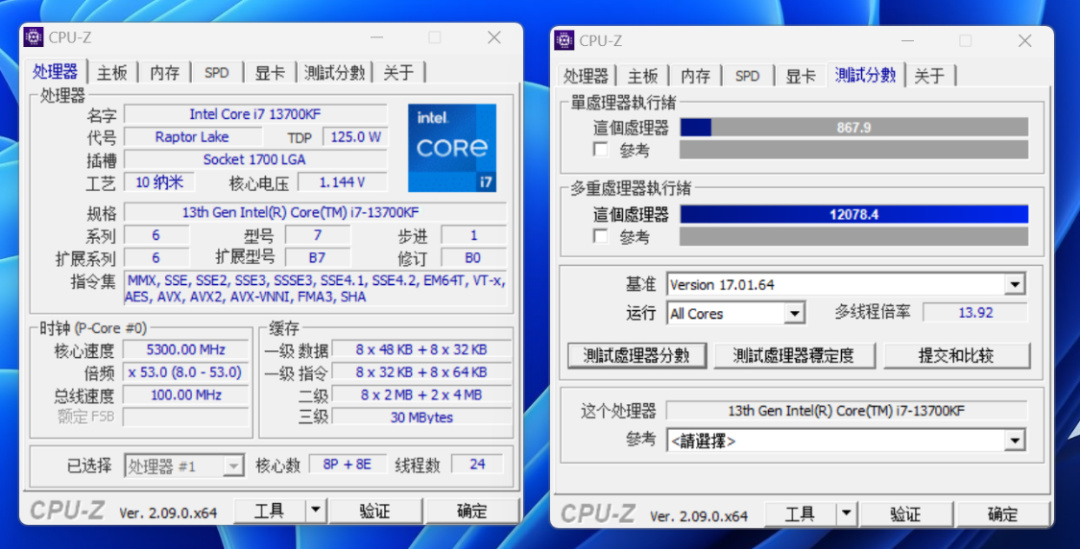Open 关于 tab in right window
1080x549 pixels.
pyautogui.click(x=929, y=76)
